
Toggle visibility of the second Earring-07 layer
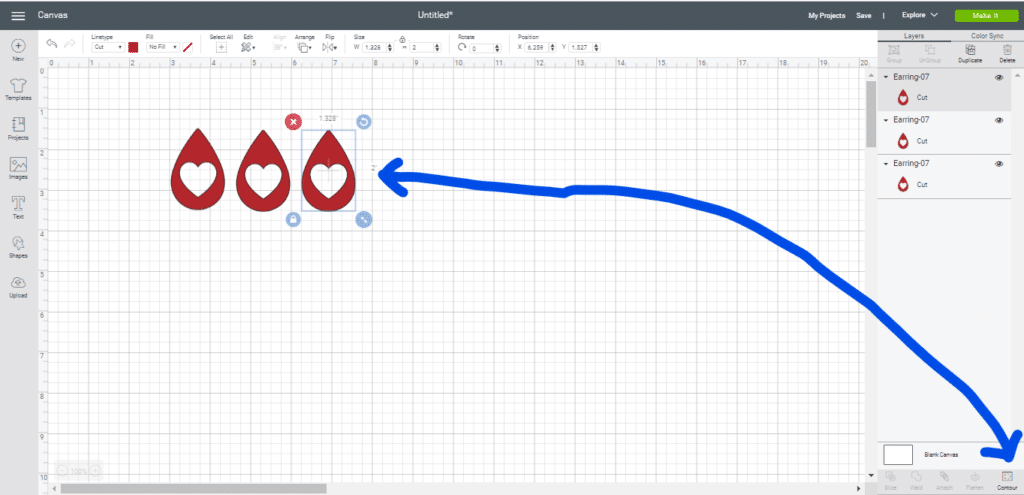[x=998, y=120]
